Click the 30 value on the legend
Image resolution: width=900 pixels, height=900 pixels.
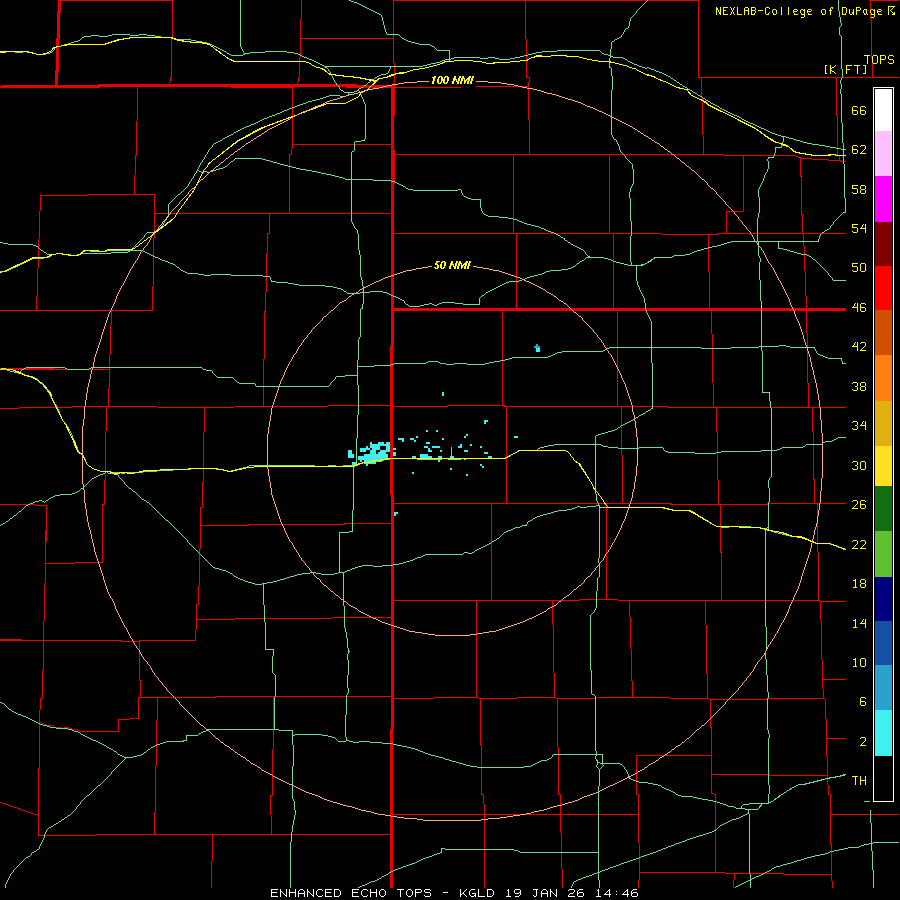(859, 465)
